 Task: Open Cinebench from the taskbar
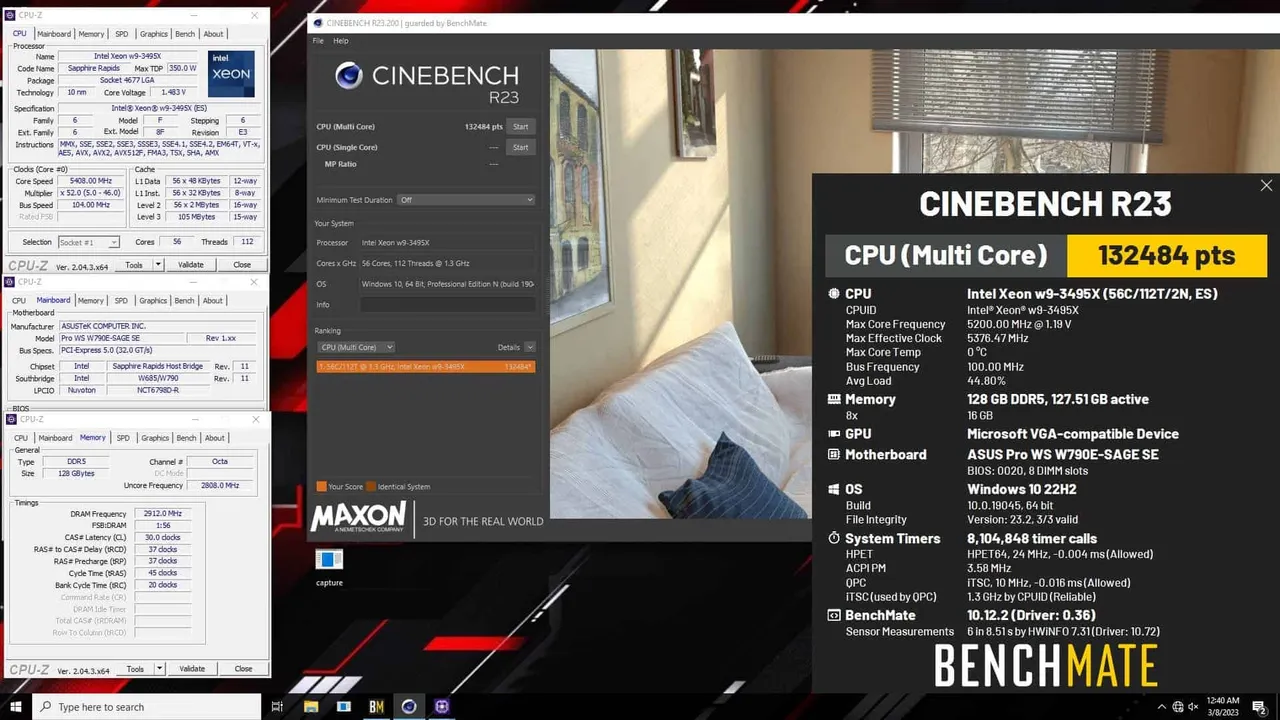coord(409,707)
